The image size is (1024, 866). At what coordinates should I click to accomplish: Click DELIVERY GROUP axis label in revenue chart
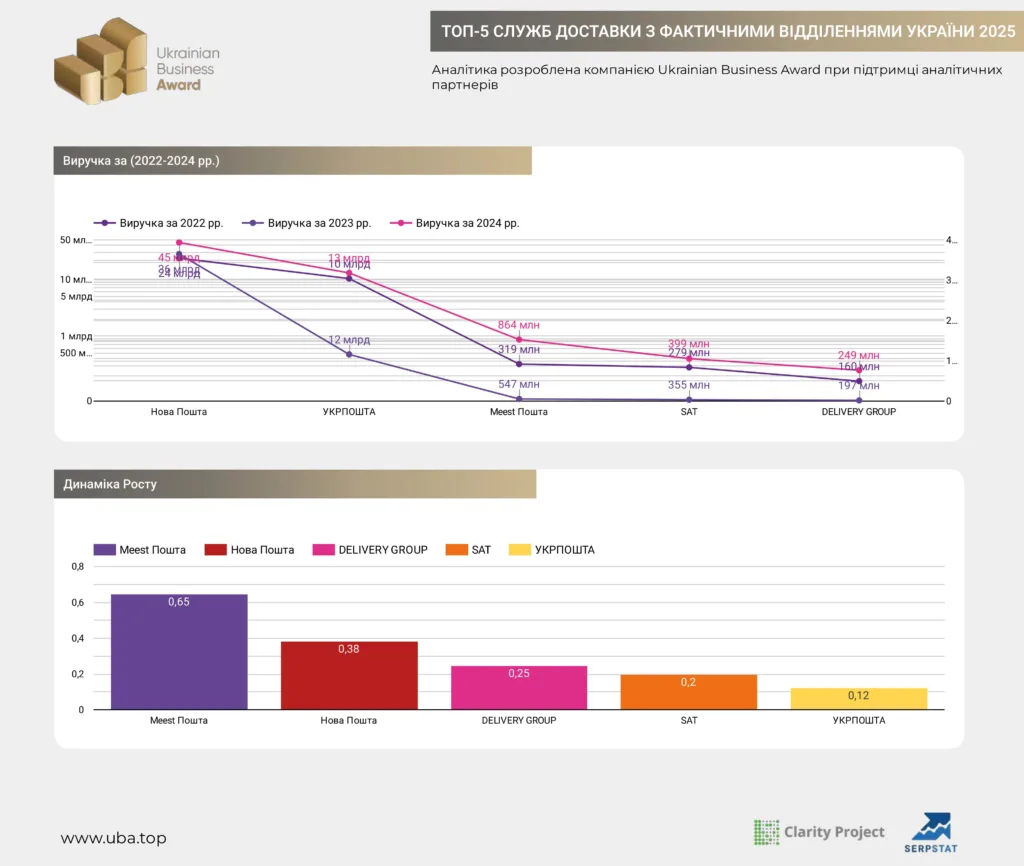(x=859, y=412)
